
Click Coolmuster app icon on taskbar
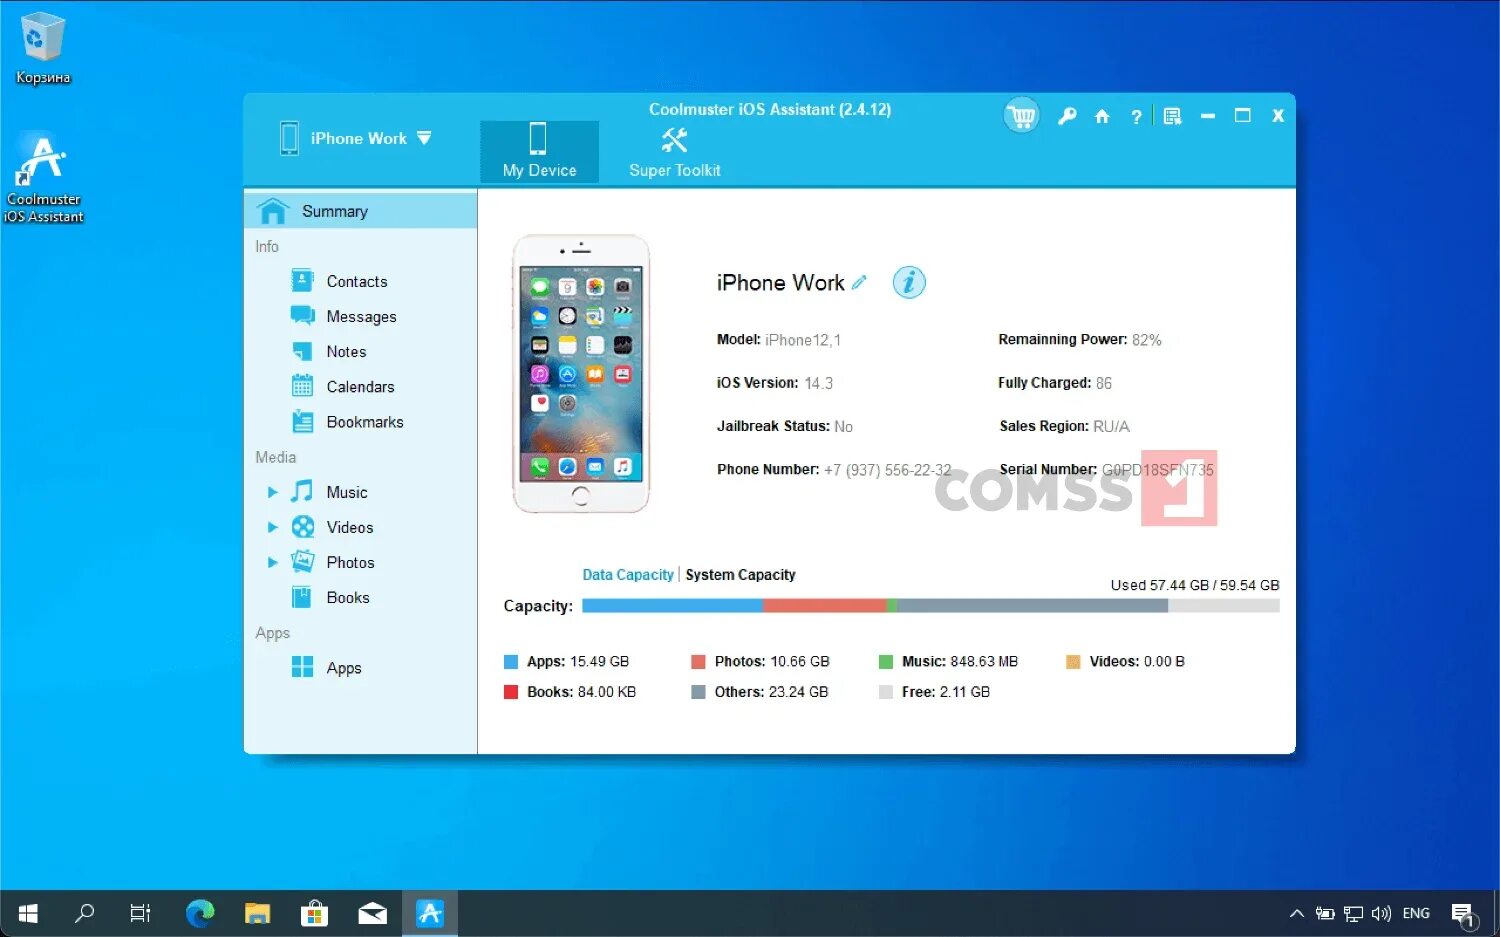pos(430,913)
